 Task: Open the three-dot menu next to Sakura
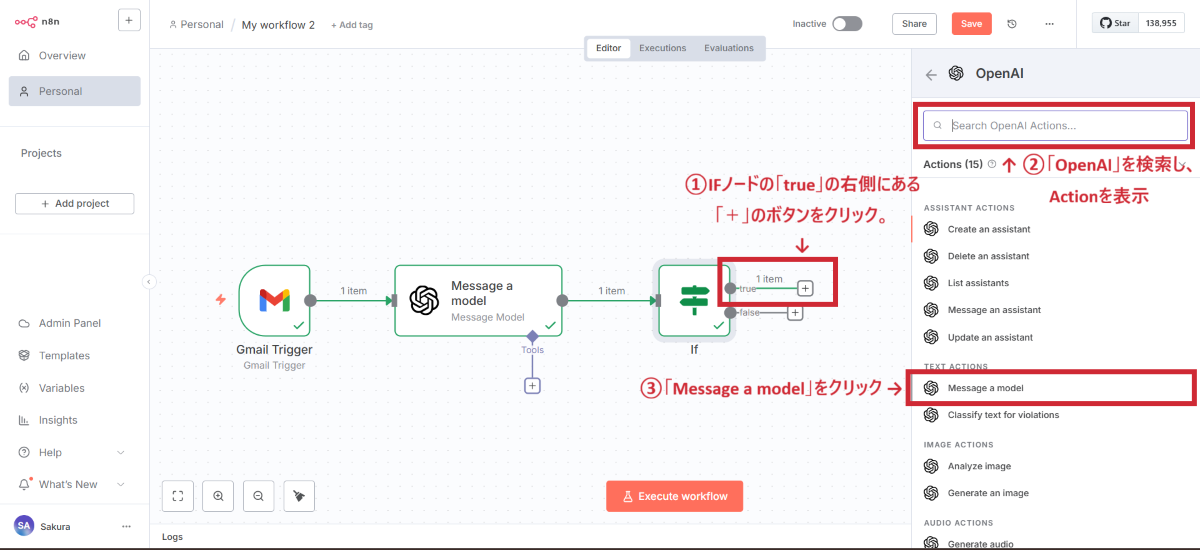(x=126, y=526)
